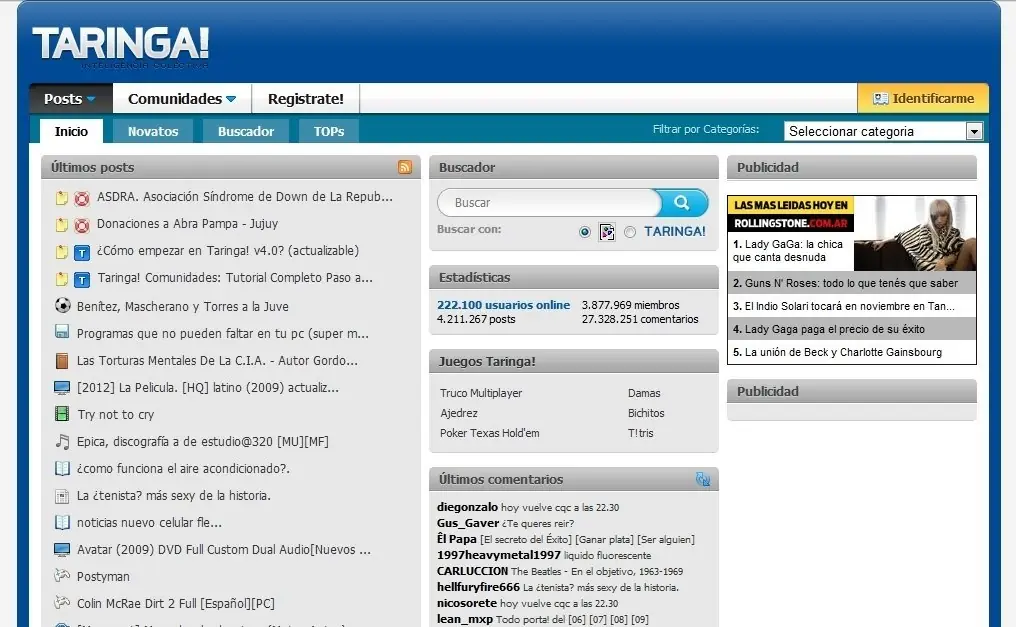Click the T icon beside Taringa! Comunidades tutorial

pyautogui.click(x=82, y=280)
